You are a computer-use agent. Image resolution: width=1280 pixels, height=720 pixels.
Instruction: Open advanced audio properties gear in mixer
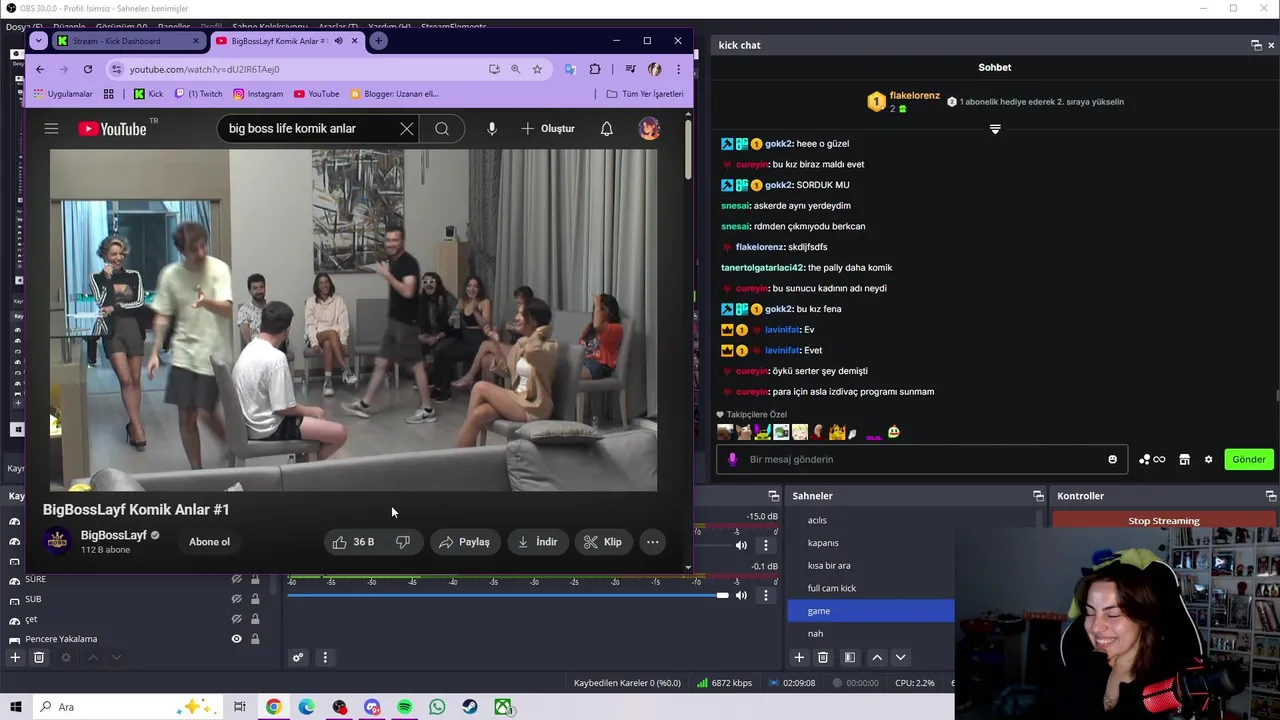297,657
